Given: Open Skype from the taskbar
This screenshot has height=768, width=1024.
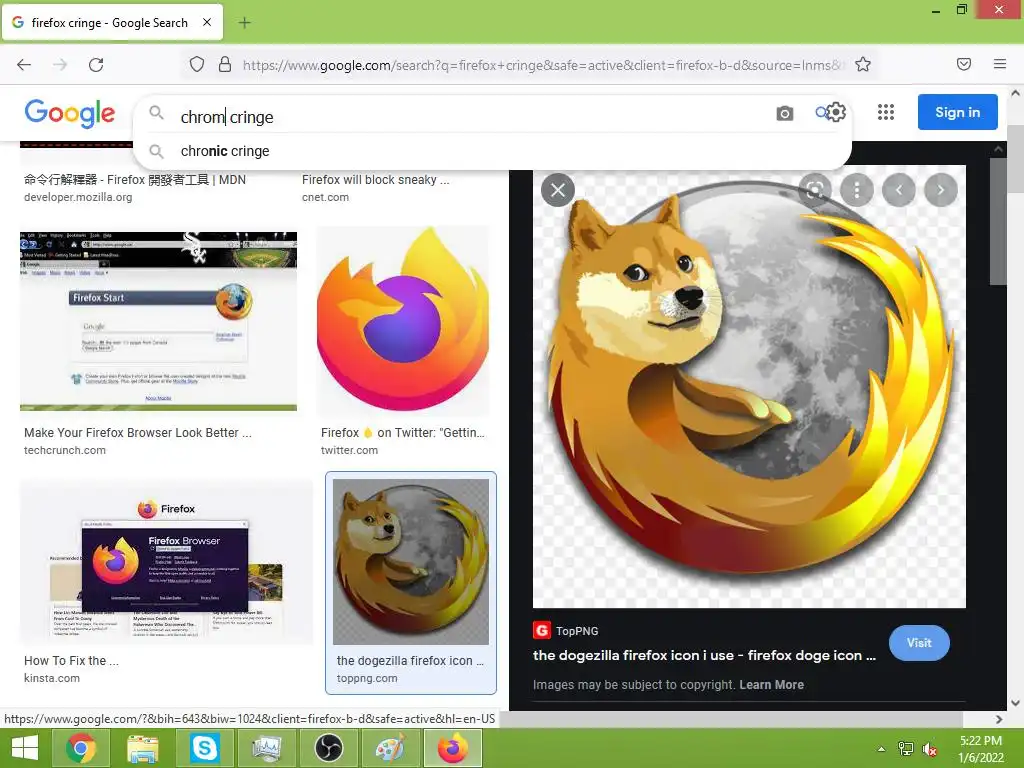Looking at the screenshot, I should pyautogui.click(x=204, y=748).
